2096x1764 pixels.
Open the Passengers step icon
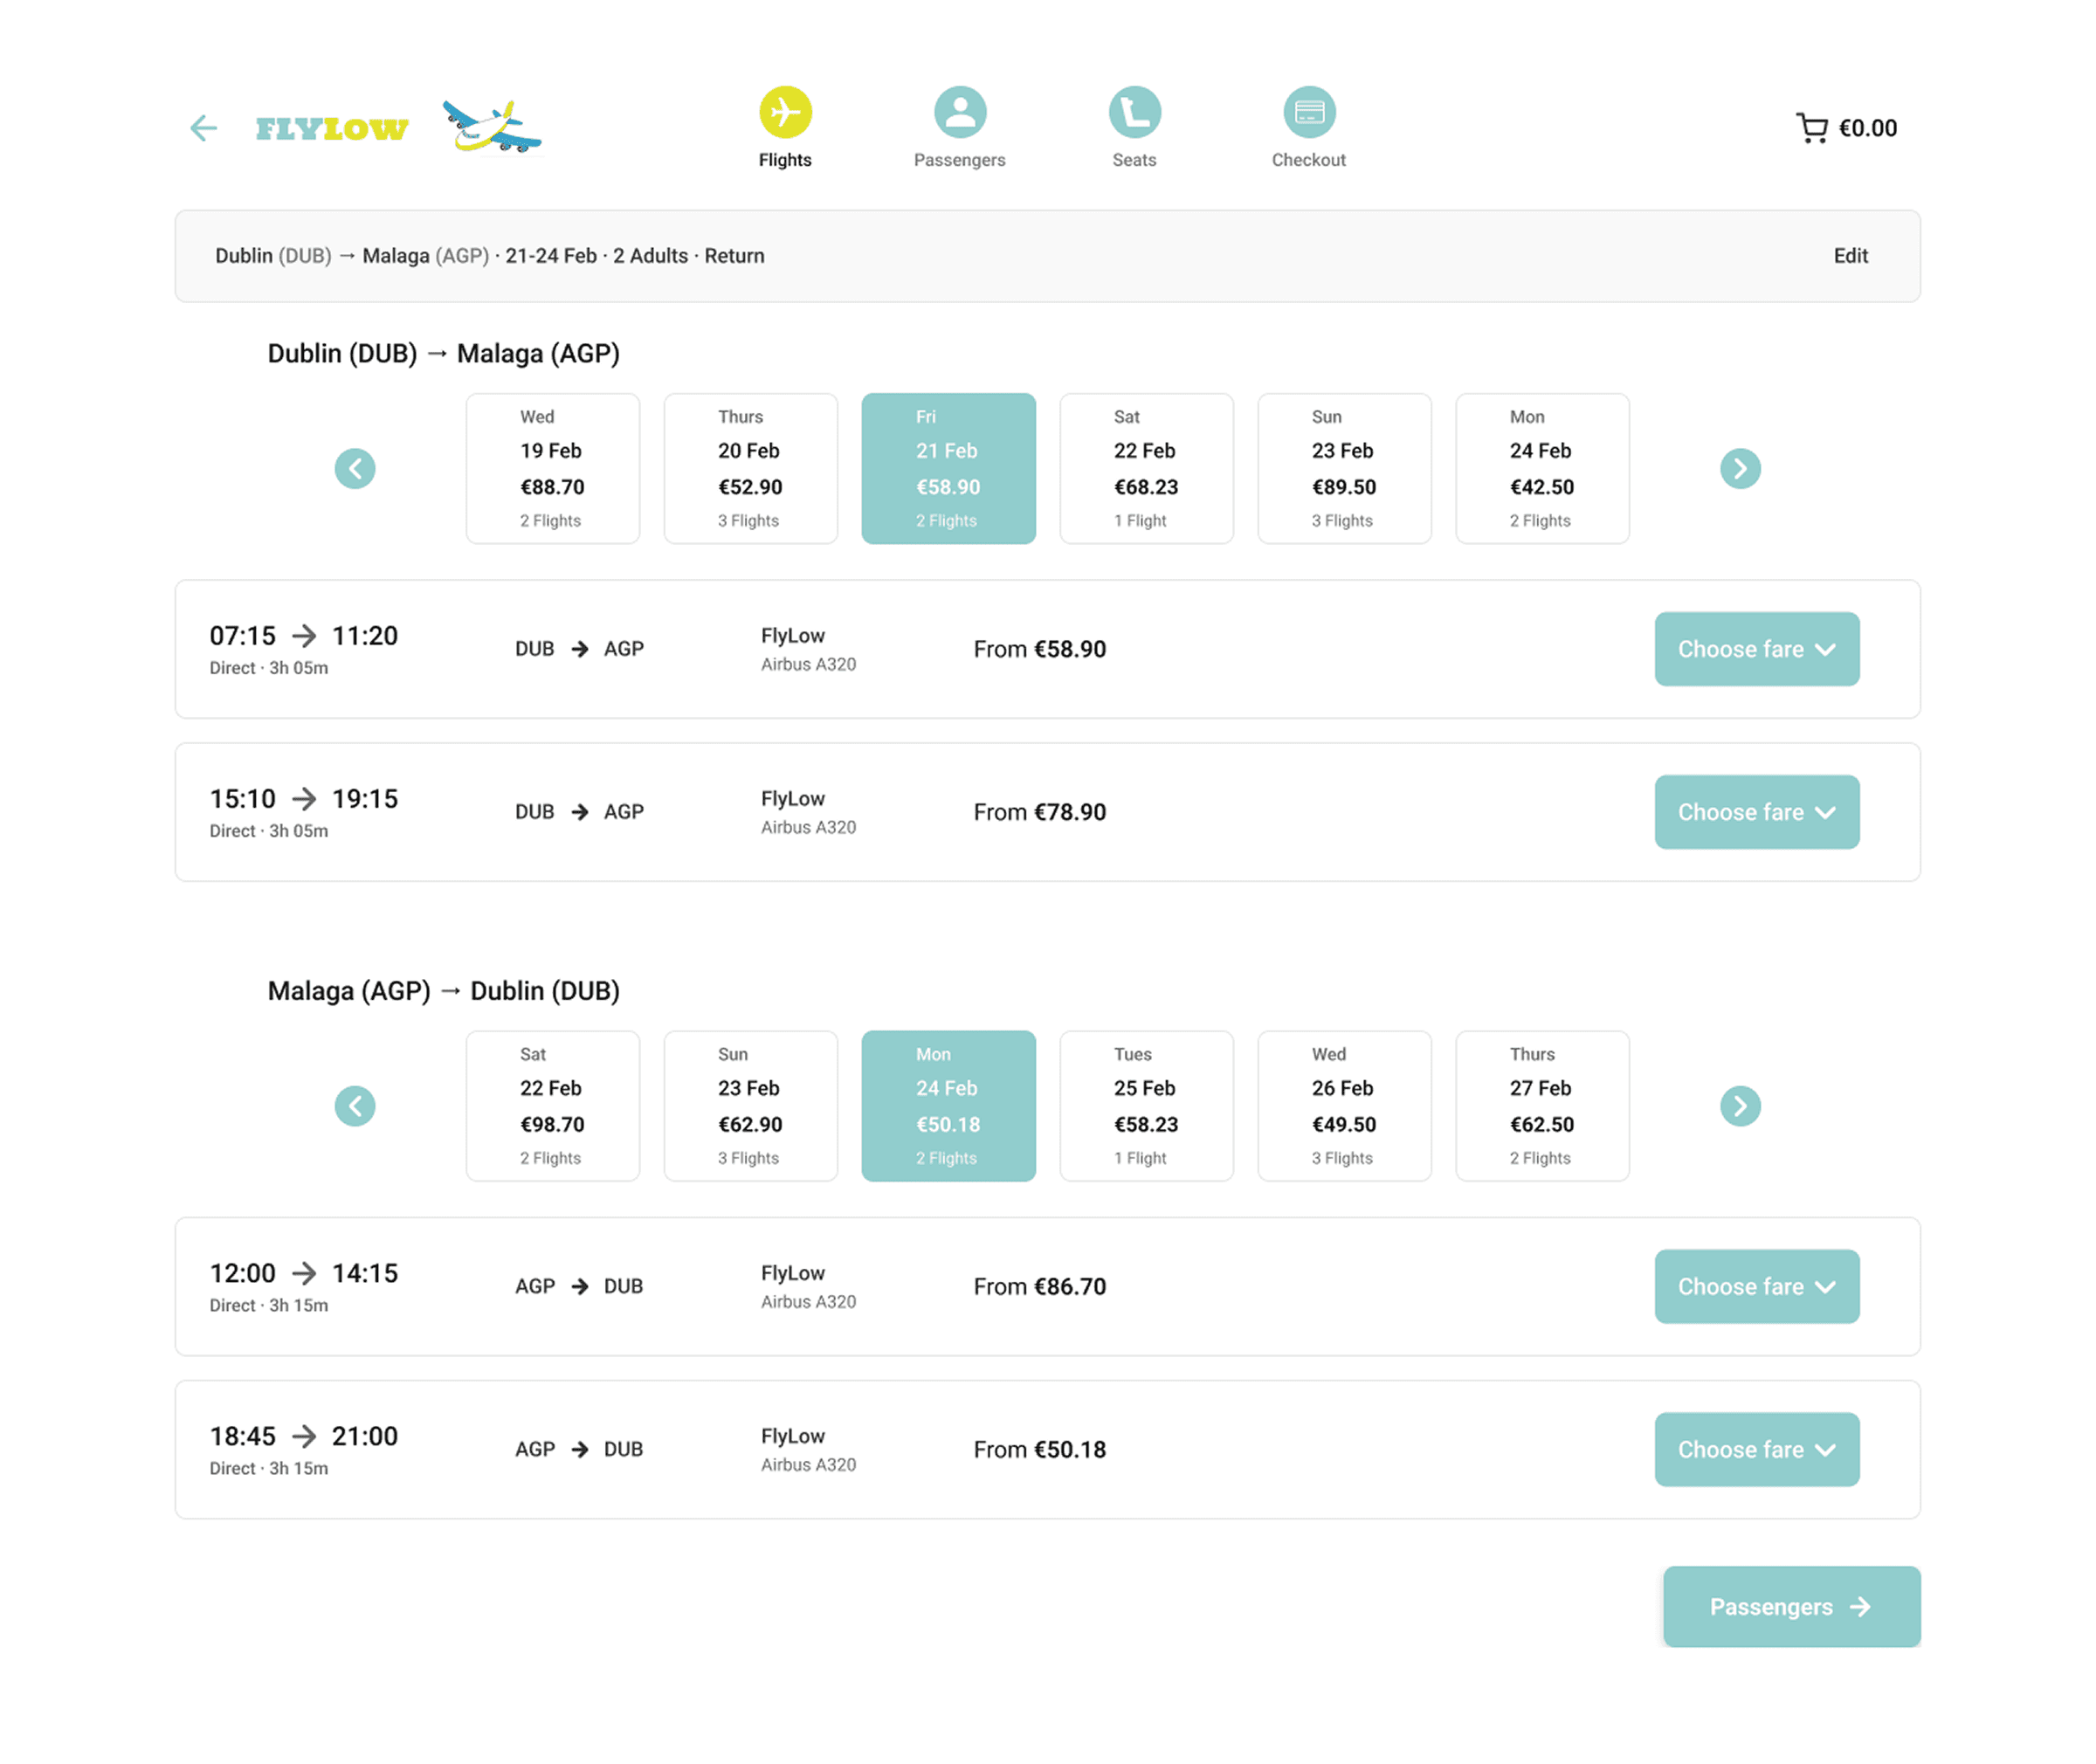click(959, 112)
